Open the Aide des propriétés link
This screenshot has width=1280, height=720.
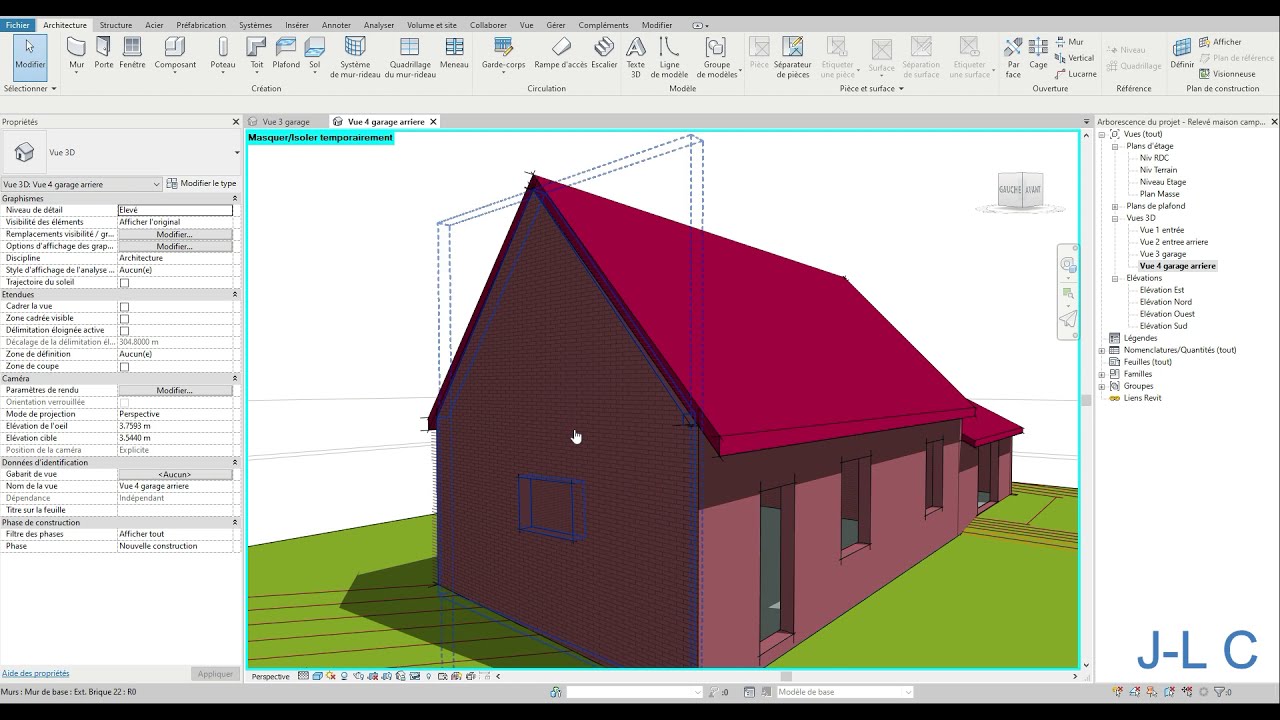(36, 673)
